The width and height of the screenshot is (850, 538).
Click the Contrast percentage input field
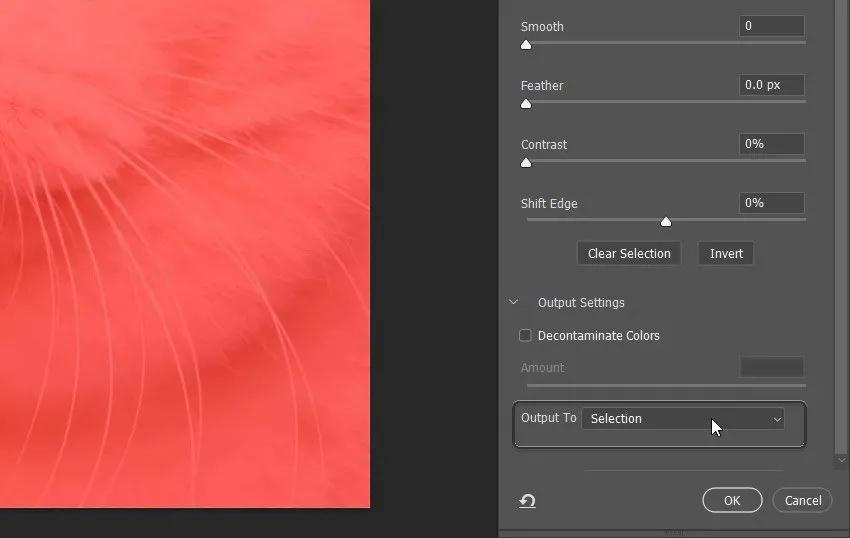coord(771,144)
